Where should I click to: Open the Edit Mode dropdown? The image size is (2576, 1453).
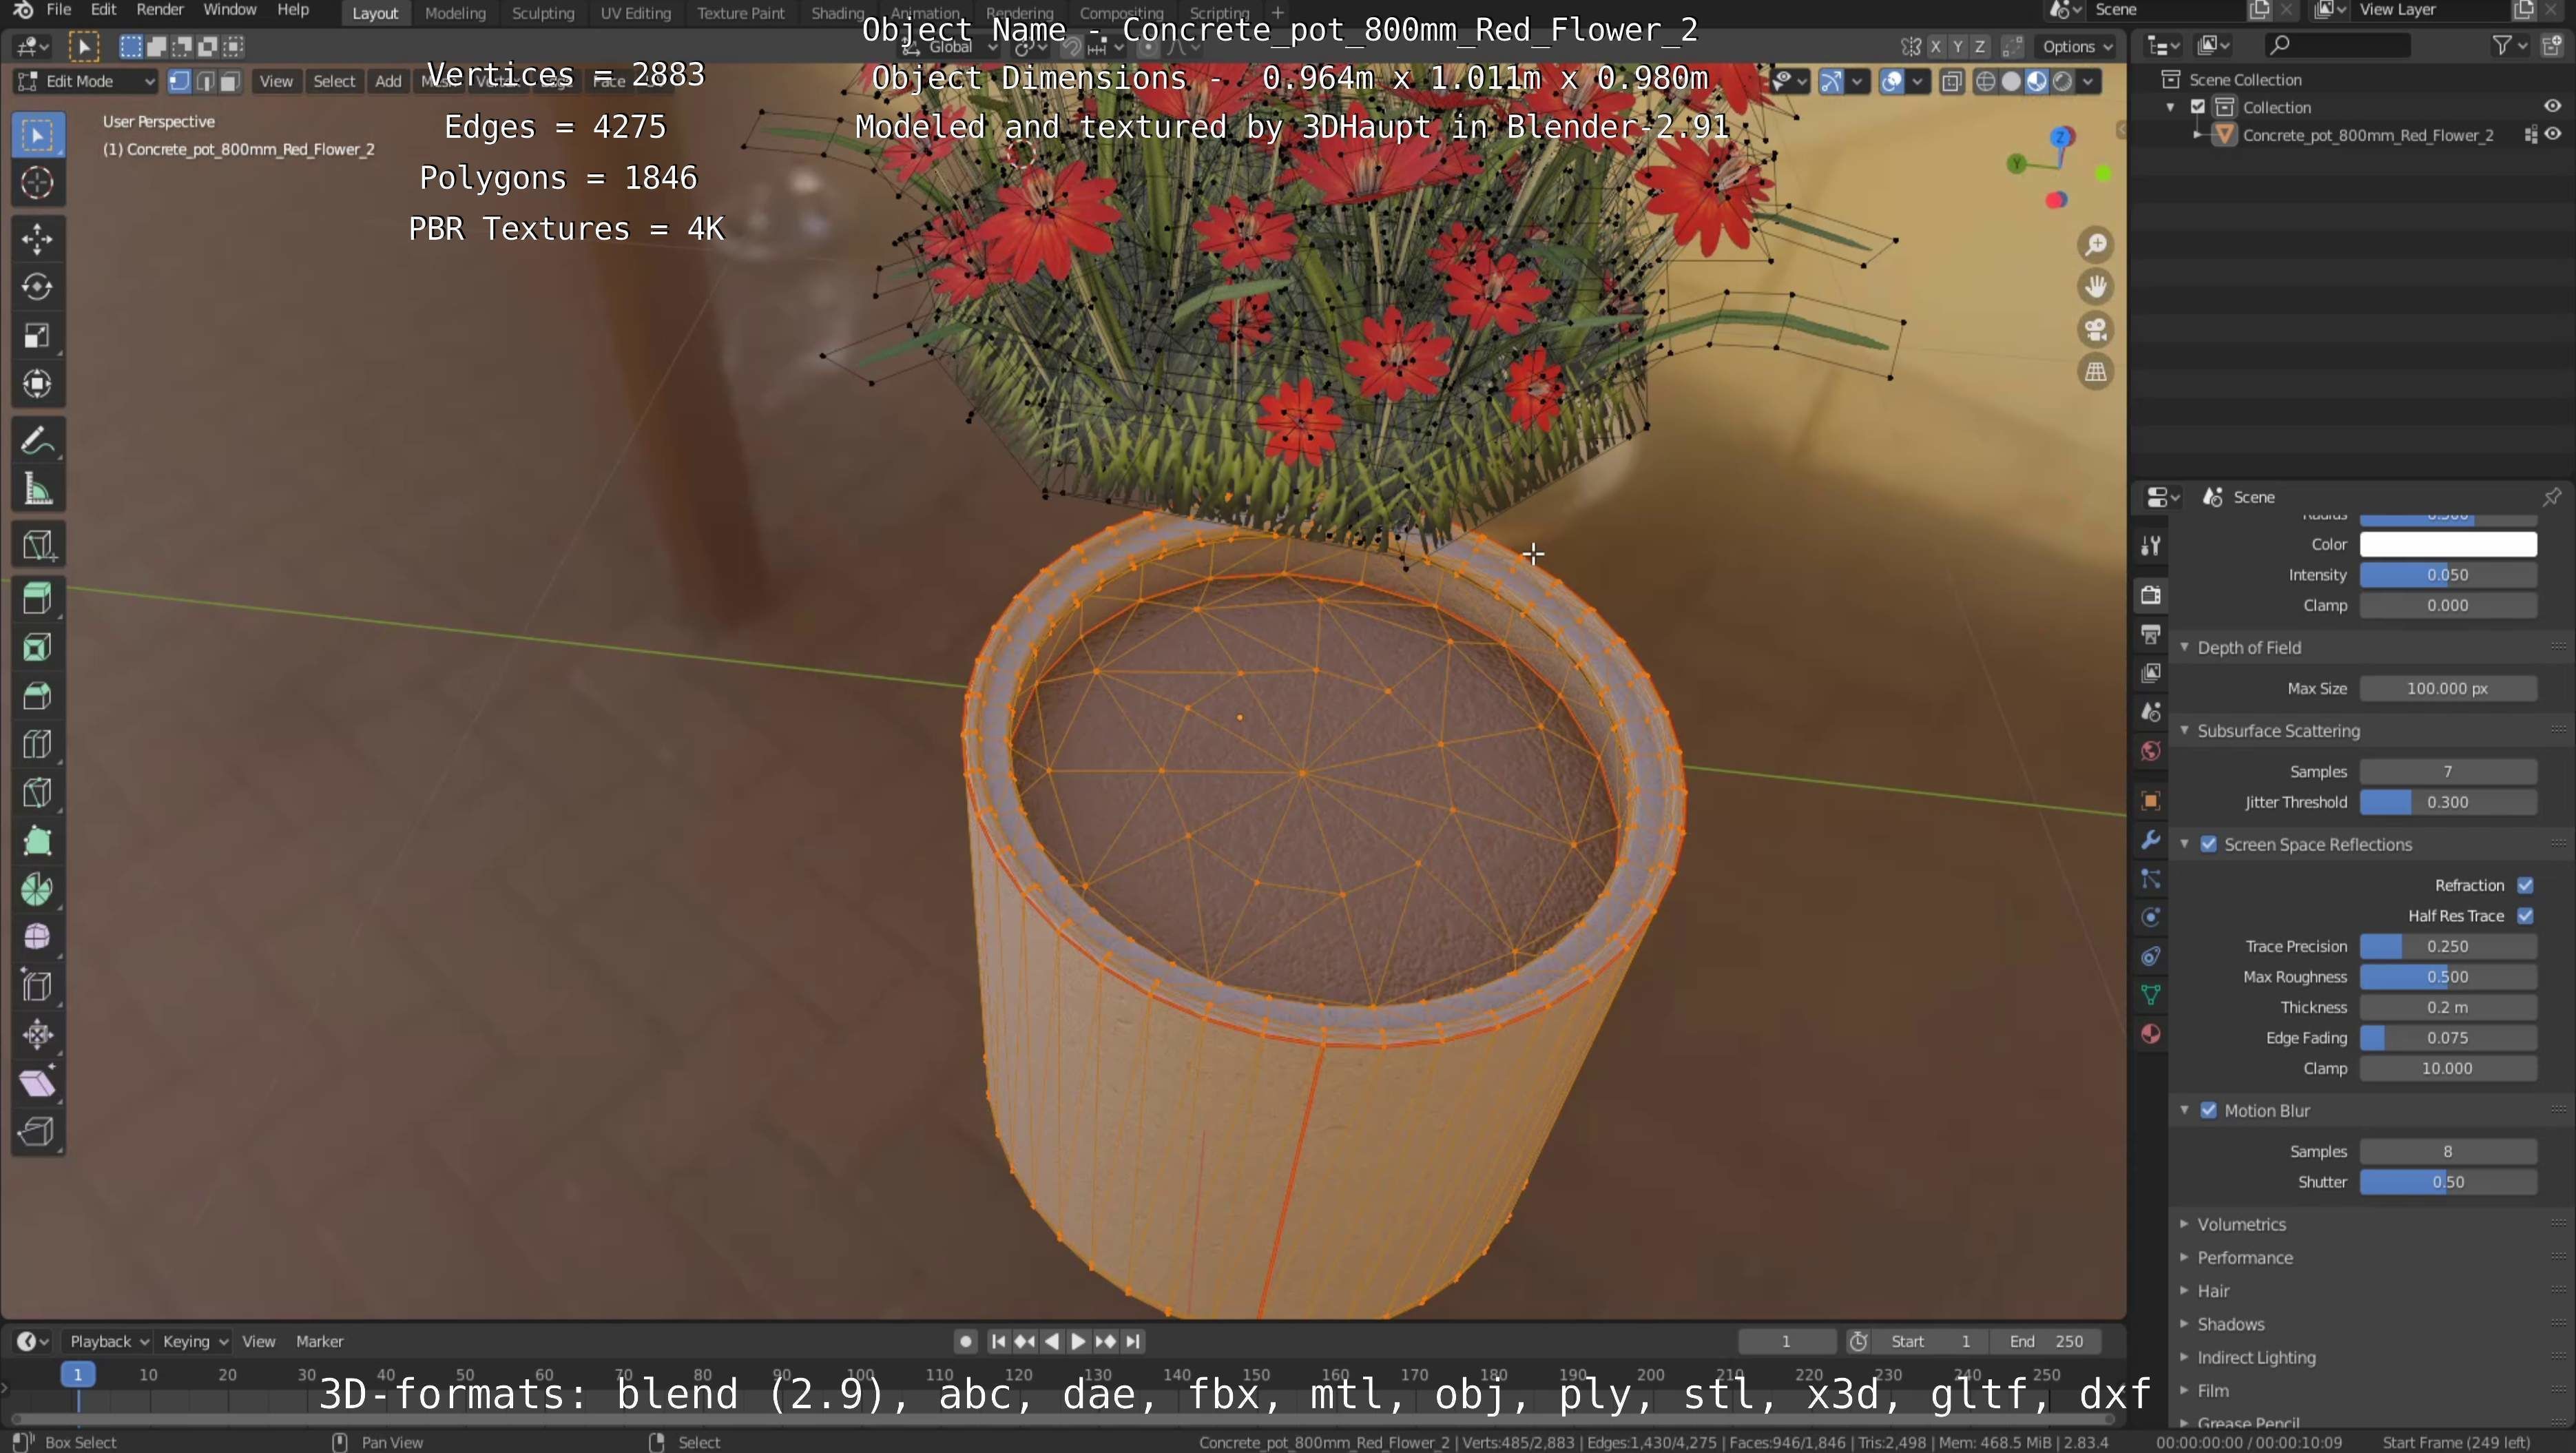pyautogui.click(x=86, y=81)
